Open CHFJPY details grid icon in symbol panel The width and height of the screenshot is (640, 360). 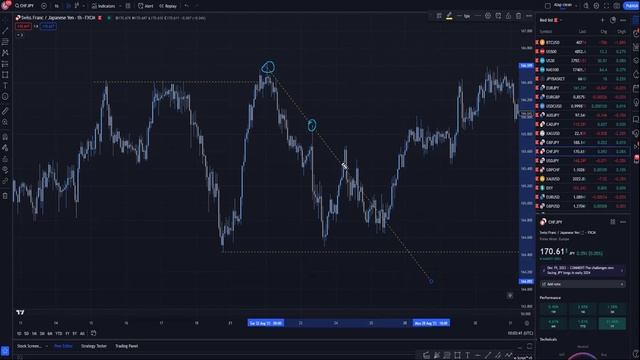click(x=613, y=222)
